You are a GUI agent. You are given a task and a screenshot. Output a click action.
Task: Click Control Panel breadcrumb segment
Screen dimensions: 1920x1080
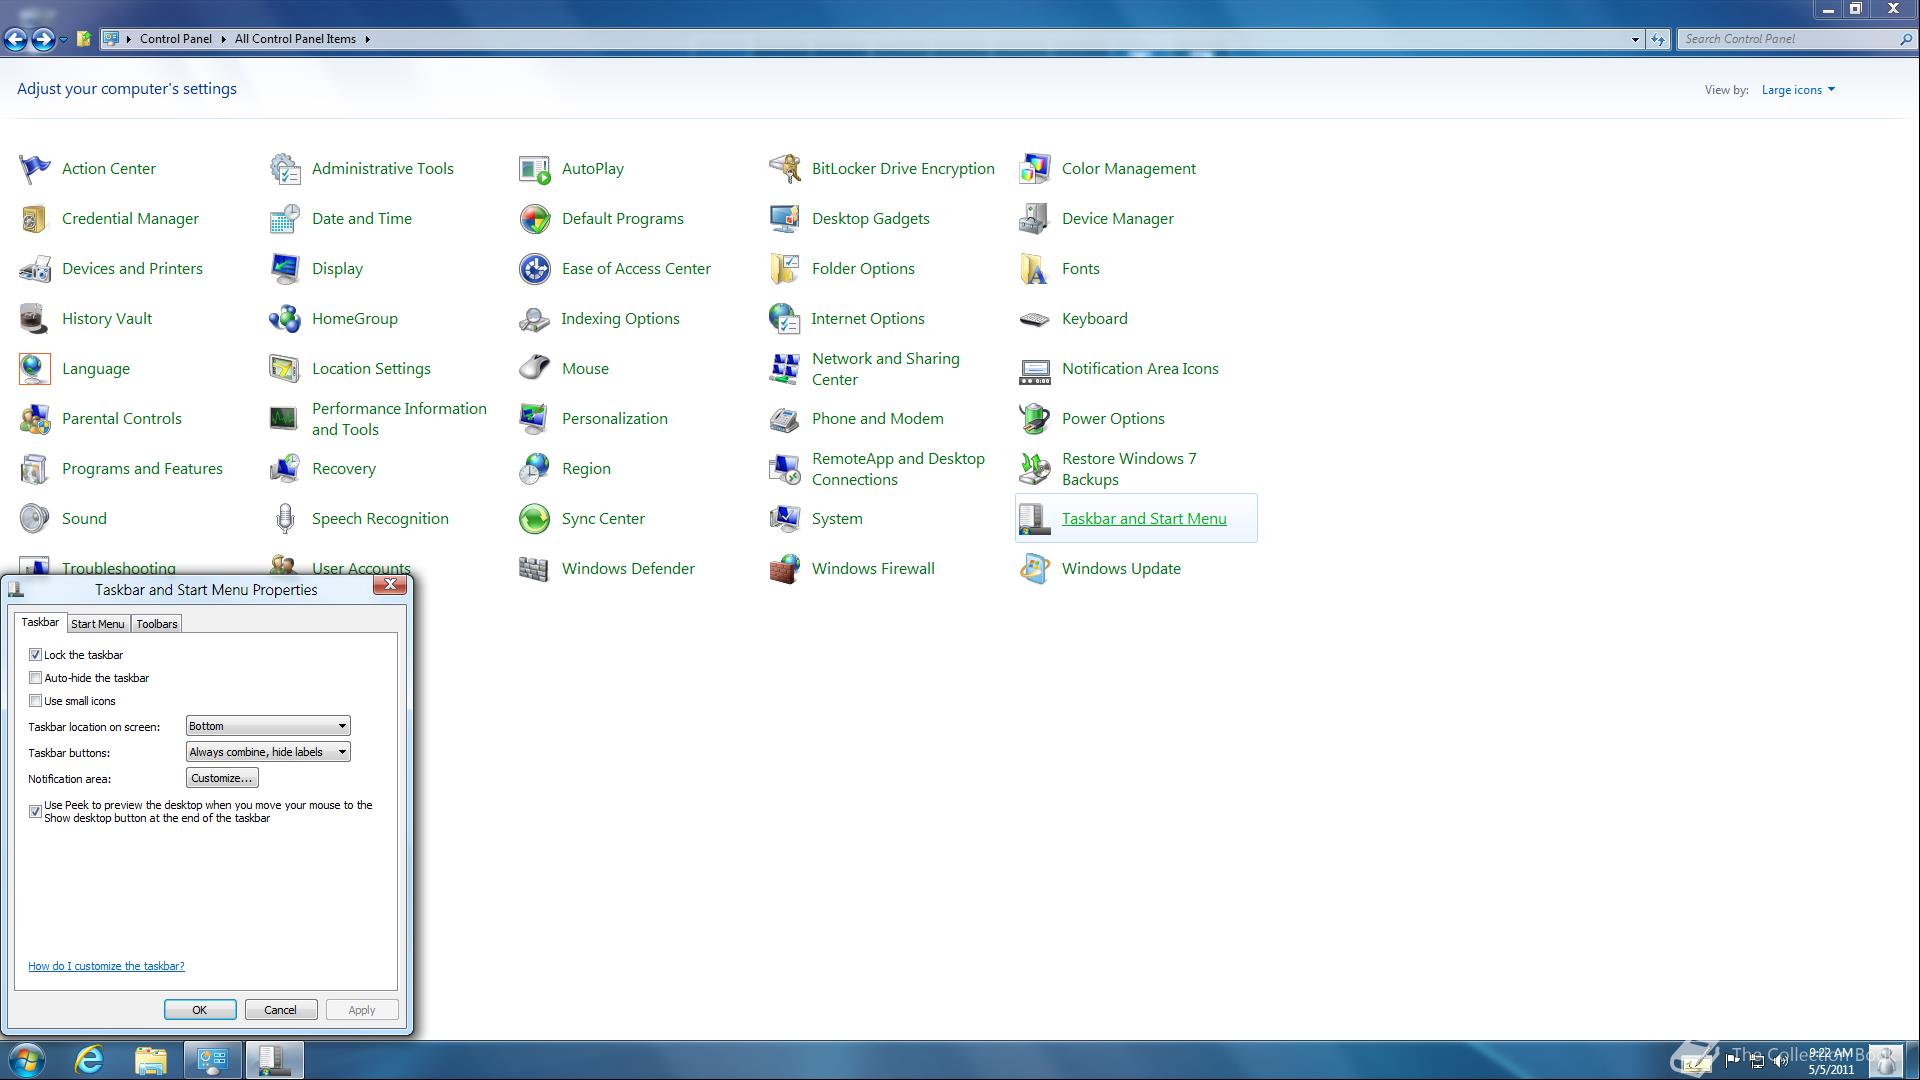coord(176,39)
